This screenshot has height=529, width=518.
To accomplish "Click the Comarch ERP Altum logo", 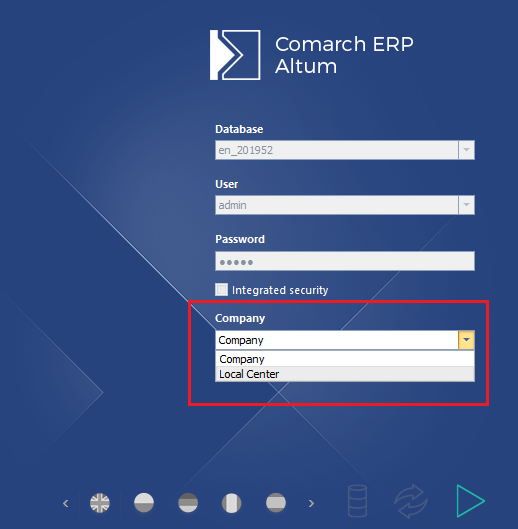I will (x=311, y=55).
